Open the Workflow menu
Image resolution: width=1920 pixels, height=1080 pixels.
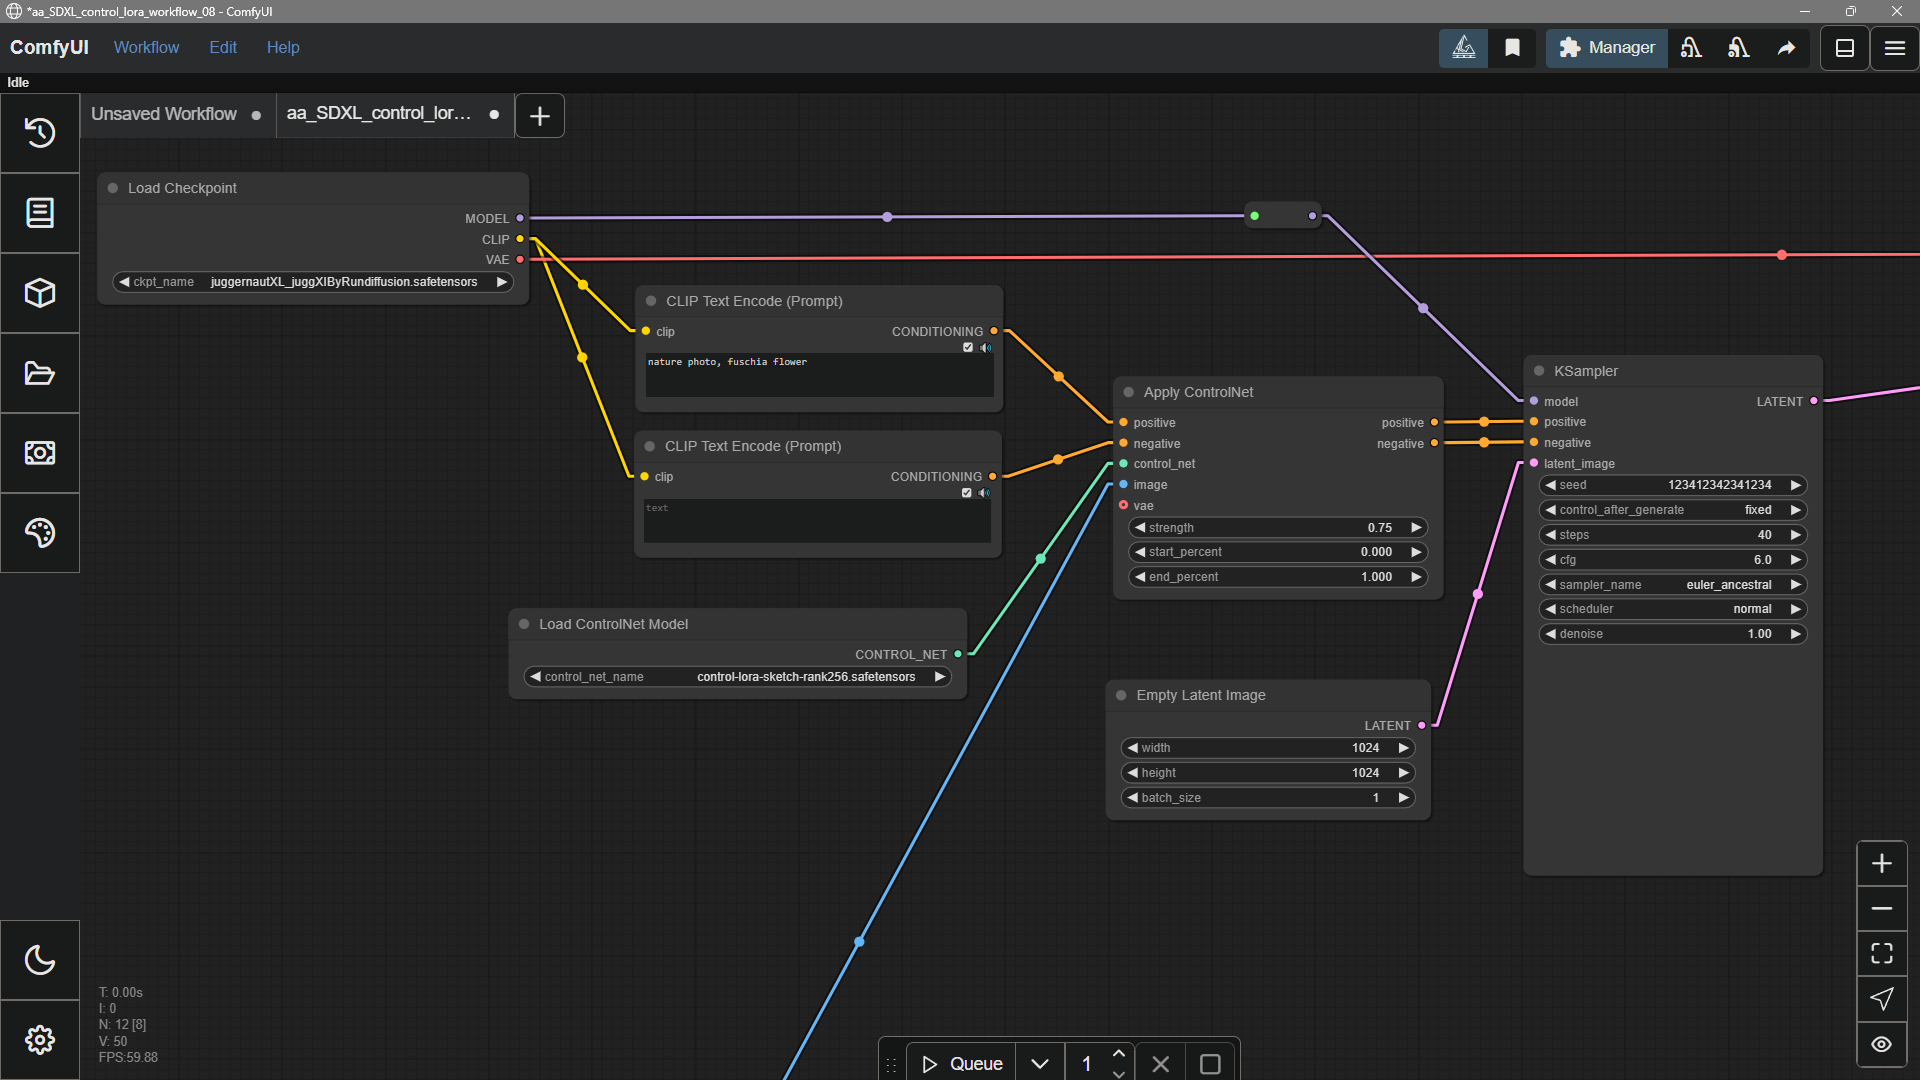pos(146,47)
